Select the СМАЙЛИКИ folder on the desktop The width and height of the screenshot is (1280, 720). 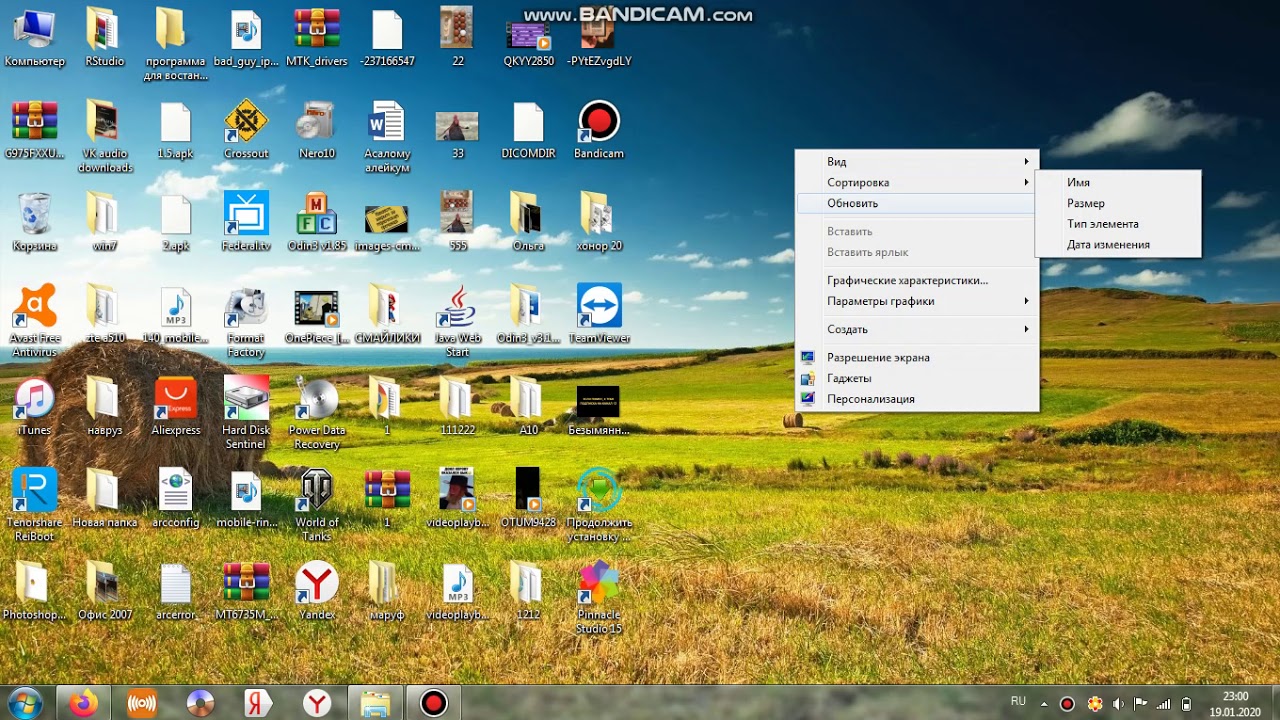tap(387, 314)
